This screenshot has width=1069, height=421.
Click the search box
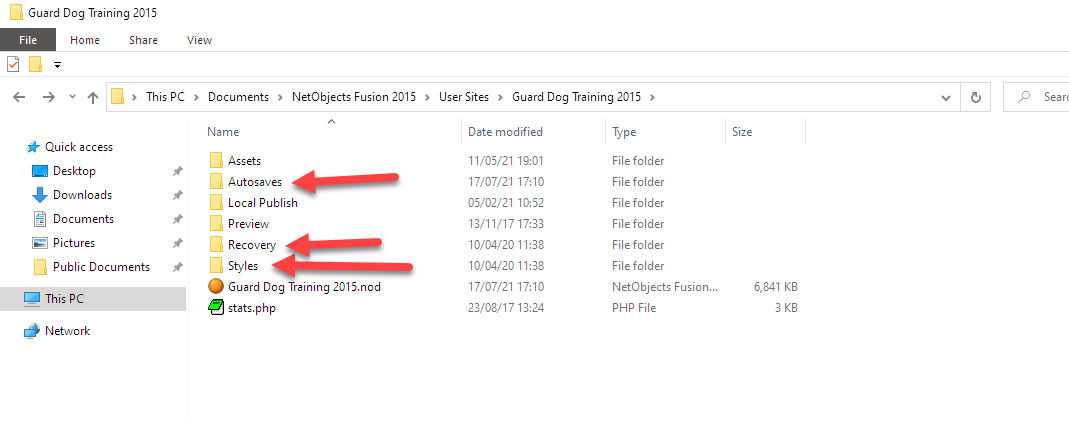[x=1036, y=97]
